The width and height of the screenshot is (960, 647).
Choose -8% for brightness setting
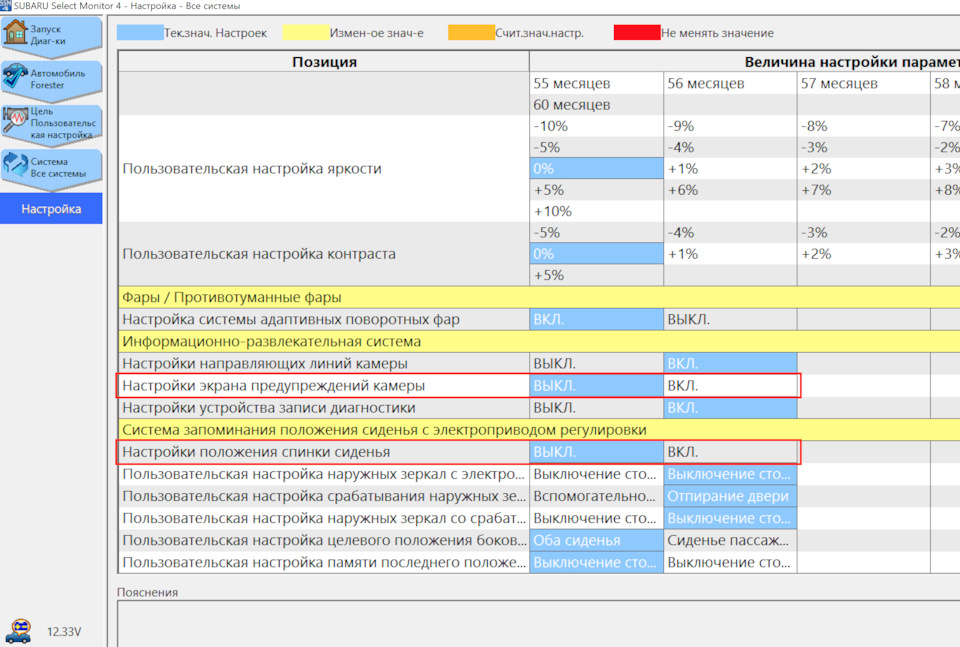pos(863,126)
